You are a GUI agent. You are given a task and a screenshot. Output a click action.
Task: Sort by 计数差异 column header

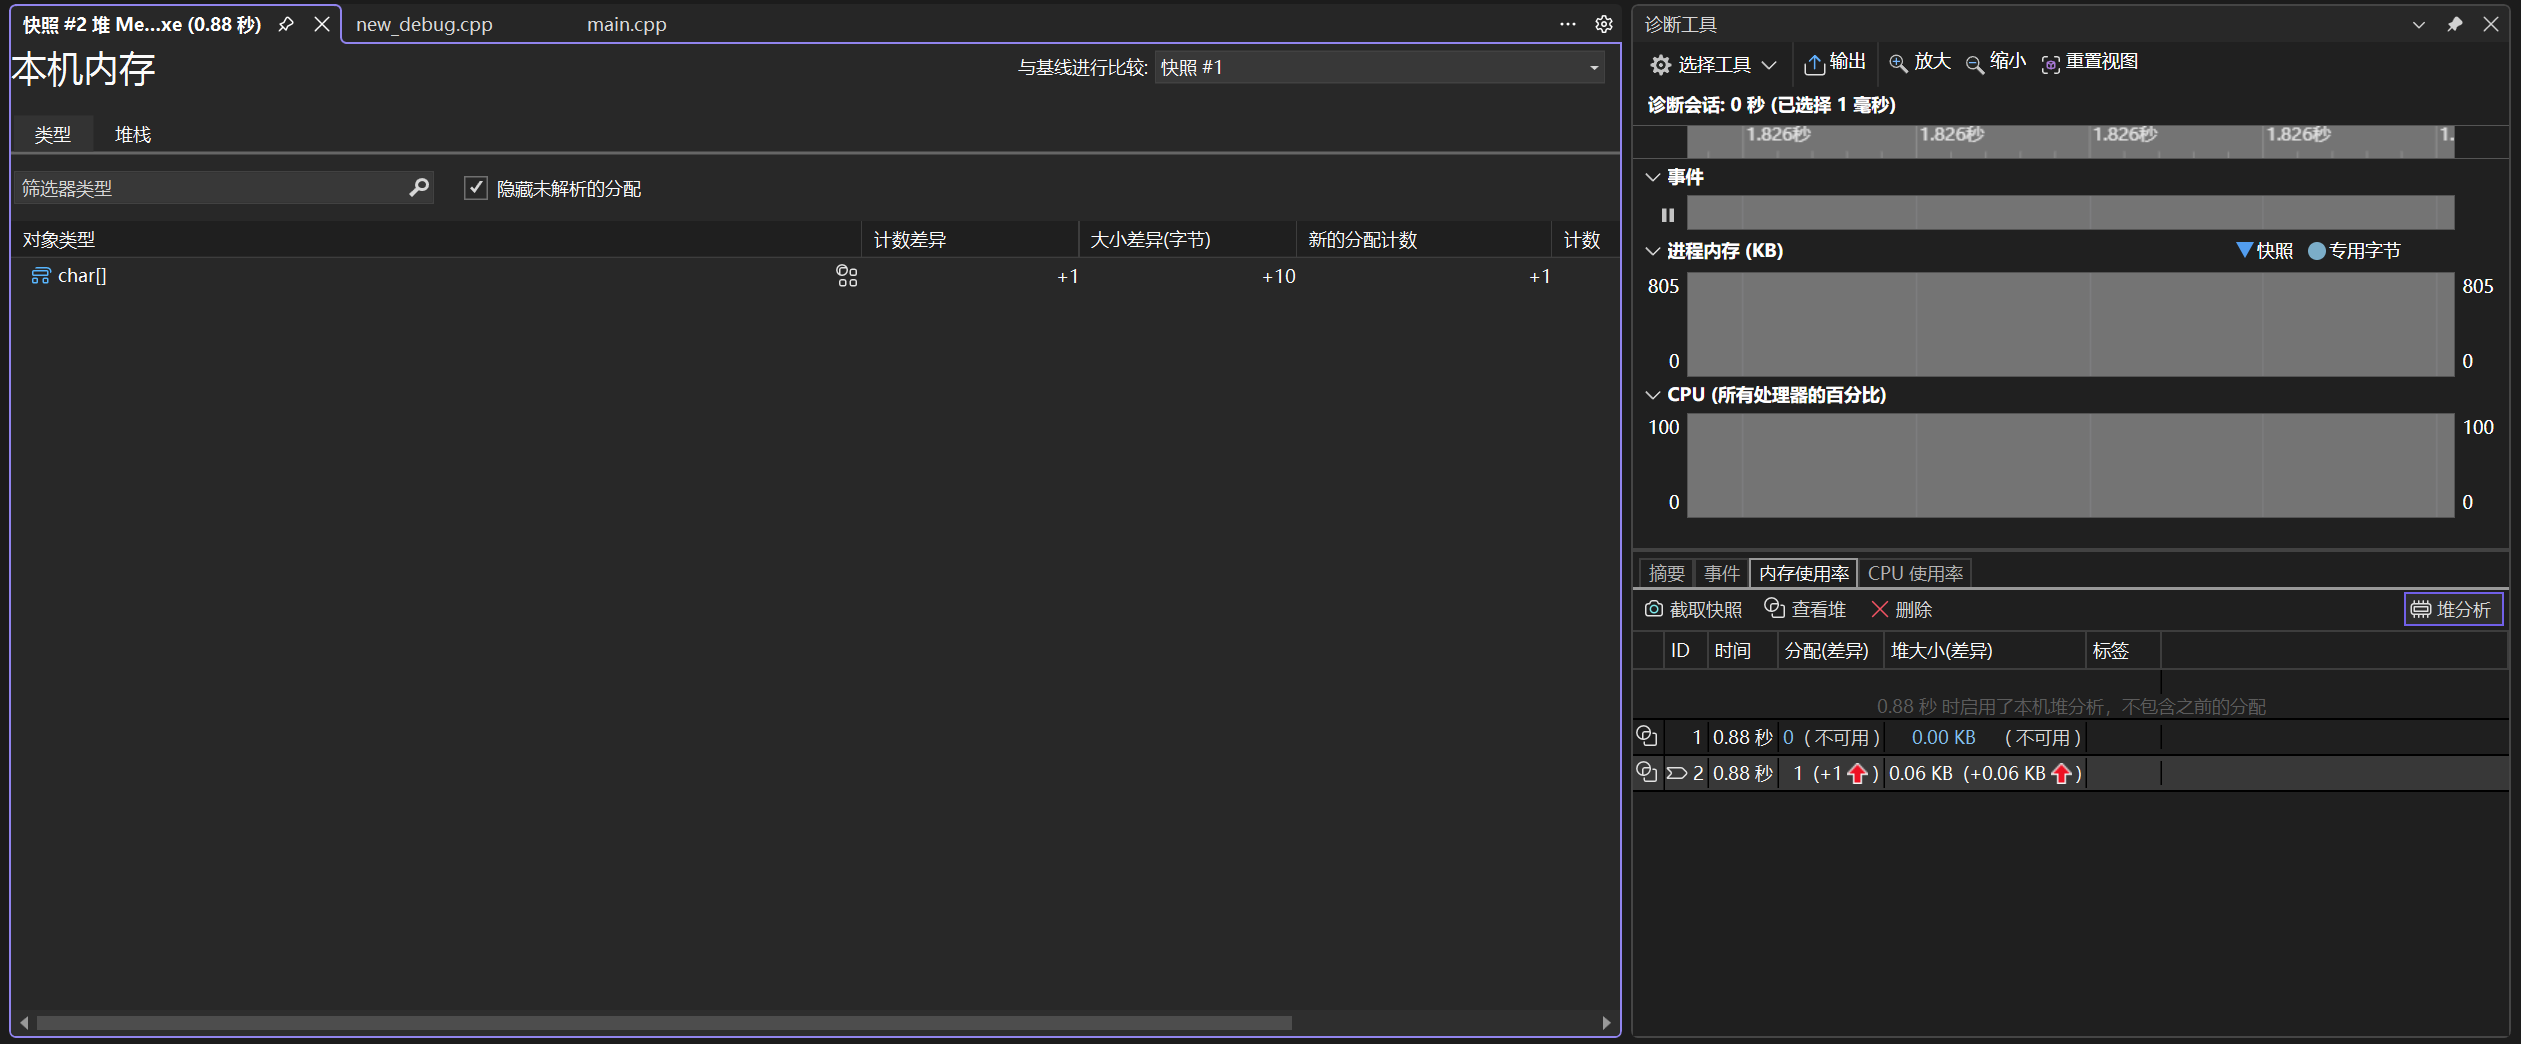(x=969, y=240)
